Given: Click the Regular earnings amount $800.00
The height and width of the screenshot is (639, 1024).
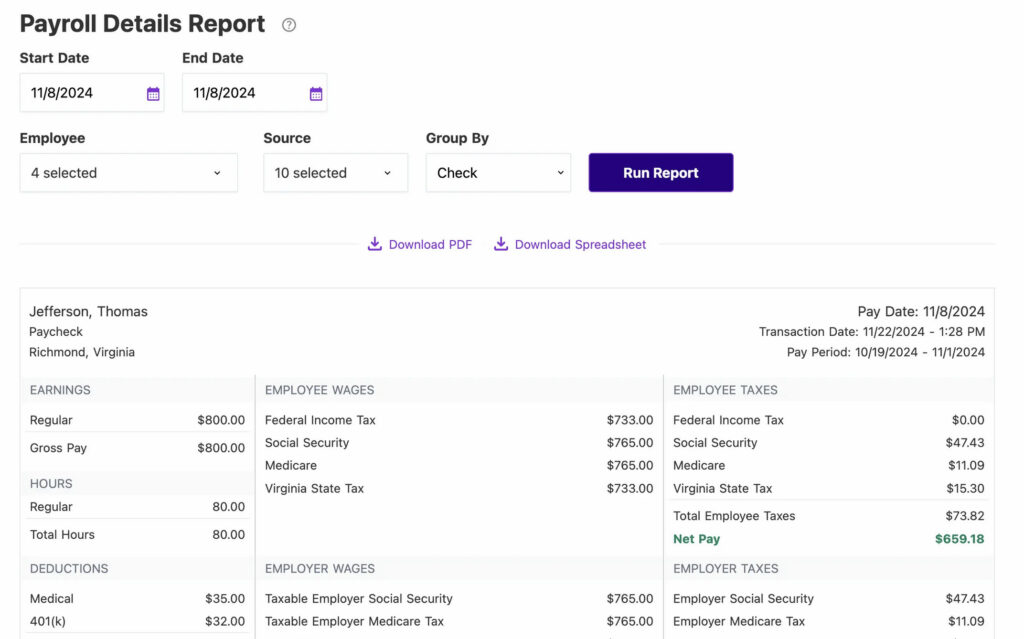Looking at the screenshot, I should click(221, 420).
